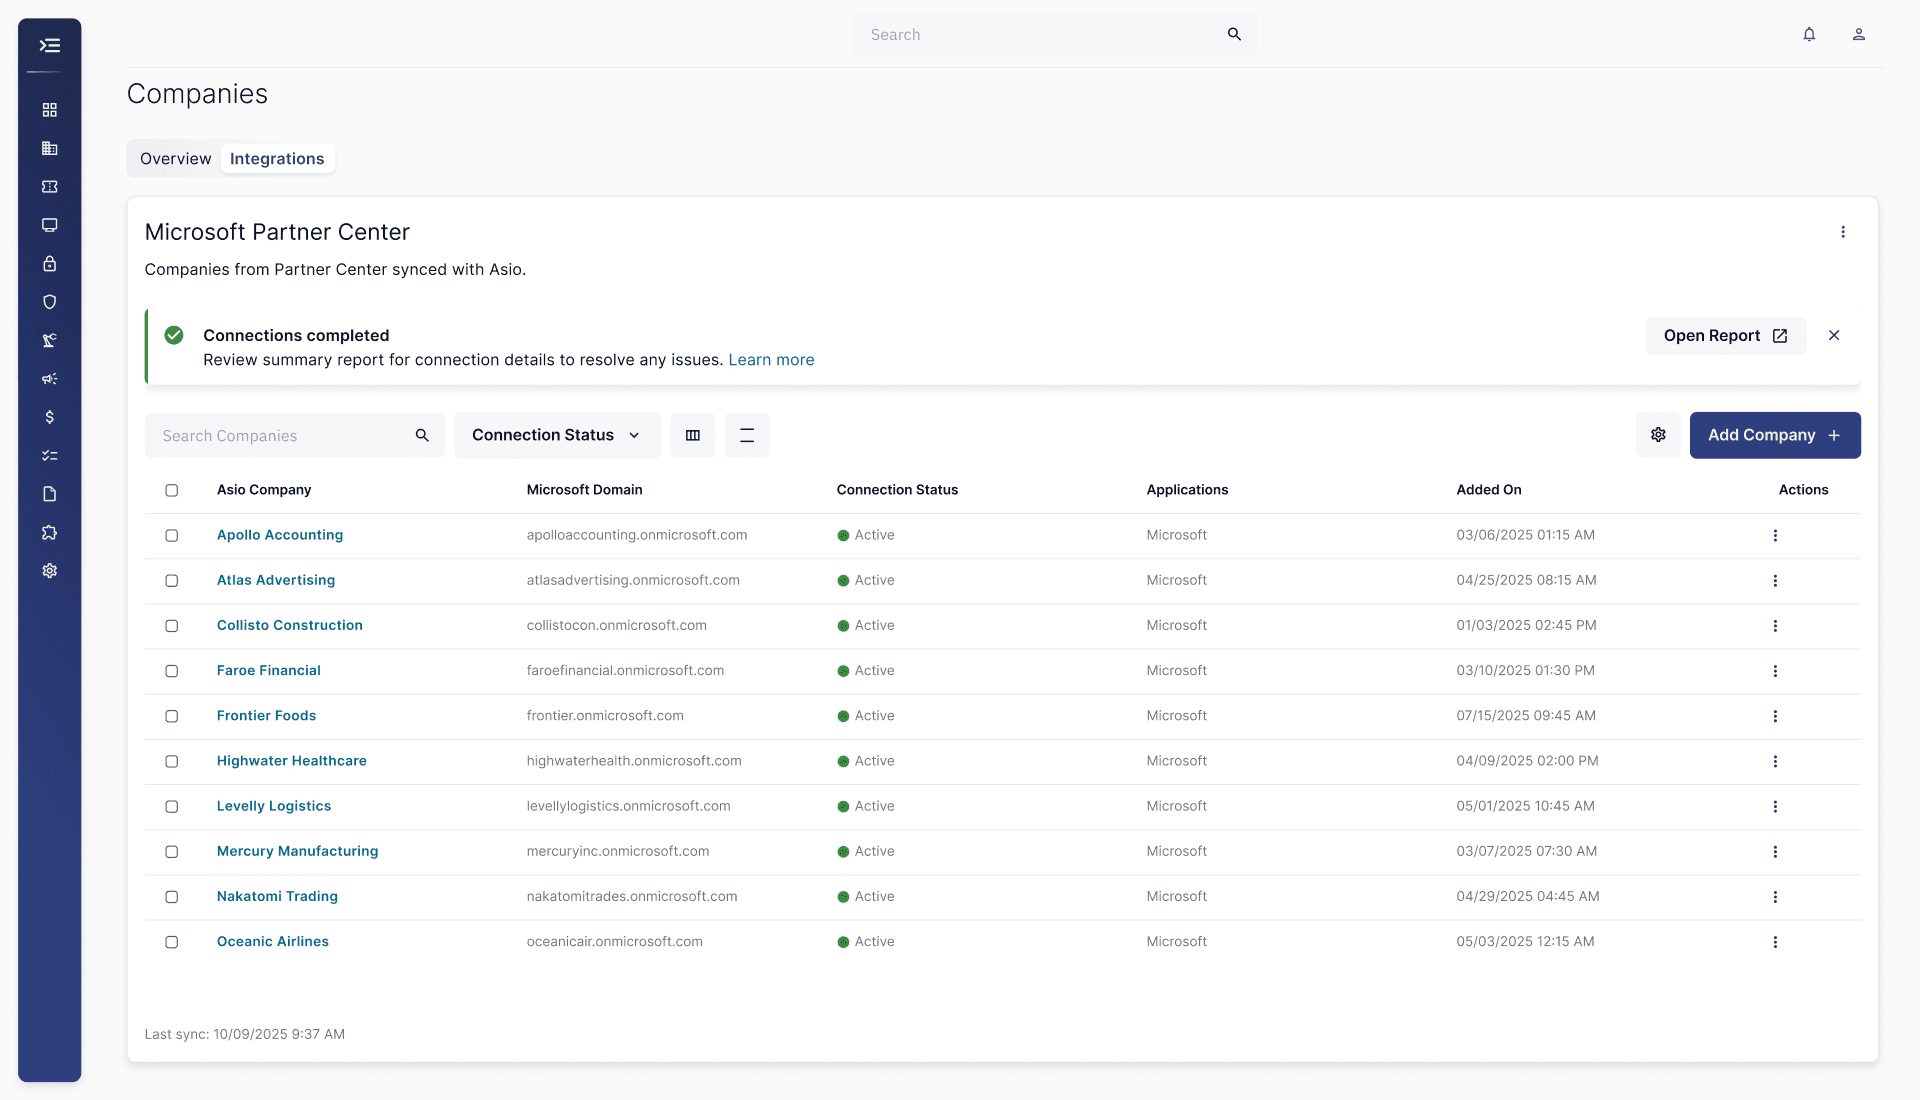Open the tickets icon in sidebar
1920x1100 pixels.
(x=49, y=187)
